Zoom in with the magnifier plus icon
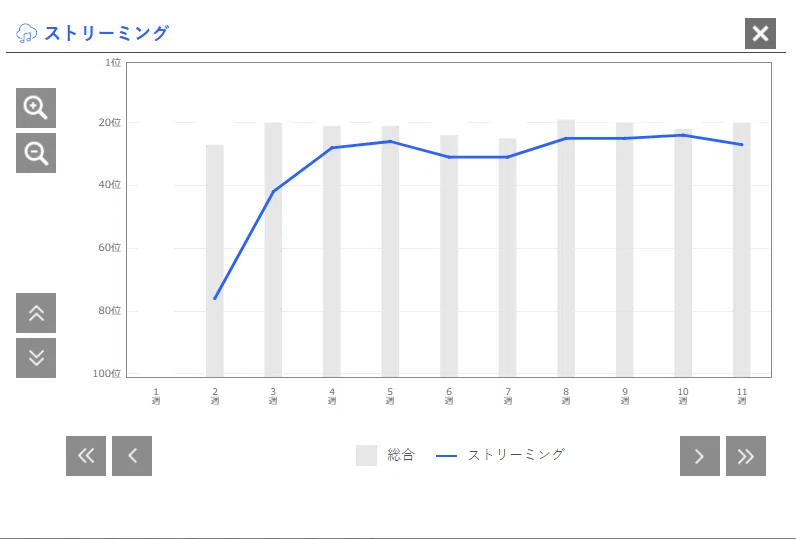Viewport: 796px width, 539px height. tap(36, 108)
